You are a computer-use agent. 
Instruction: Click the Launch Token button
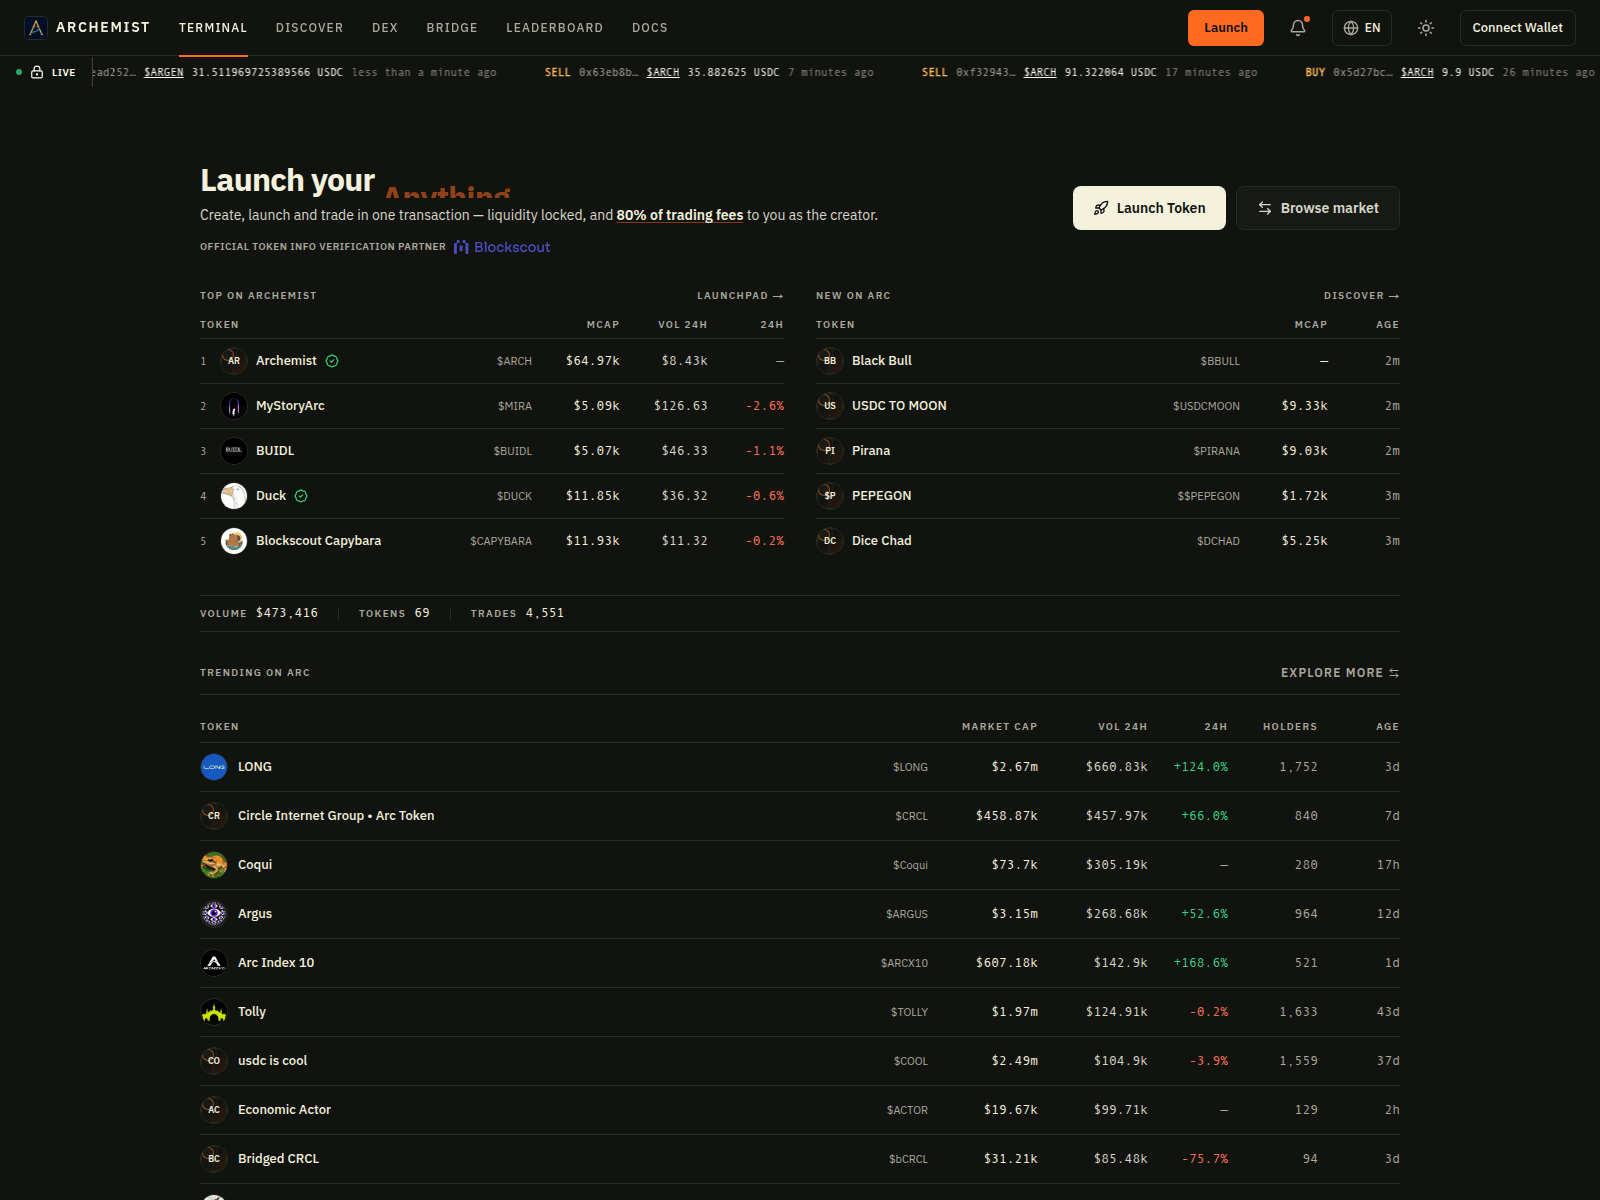[1149, 208]
